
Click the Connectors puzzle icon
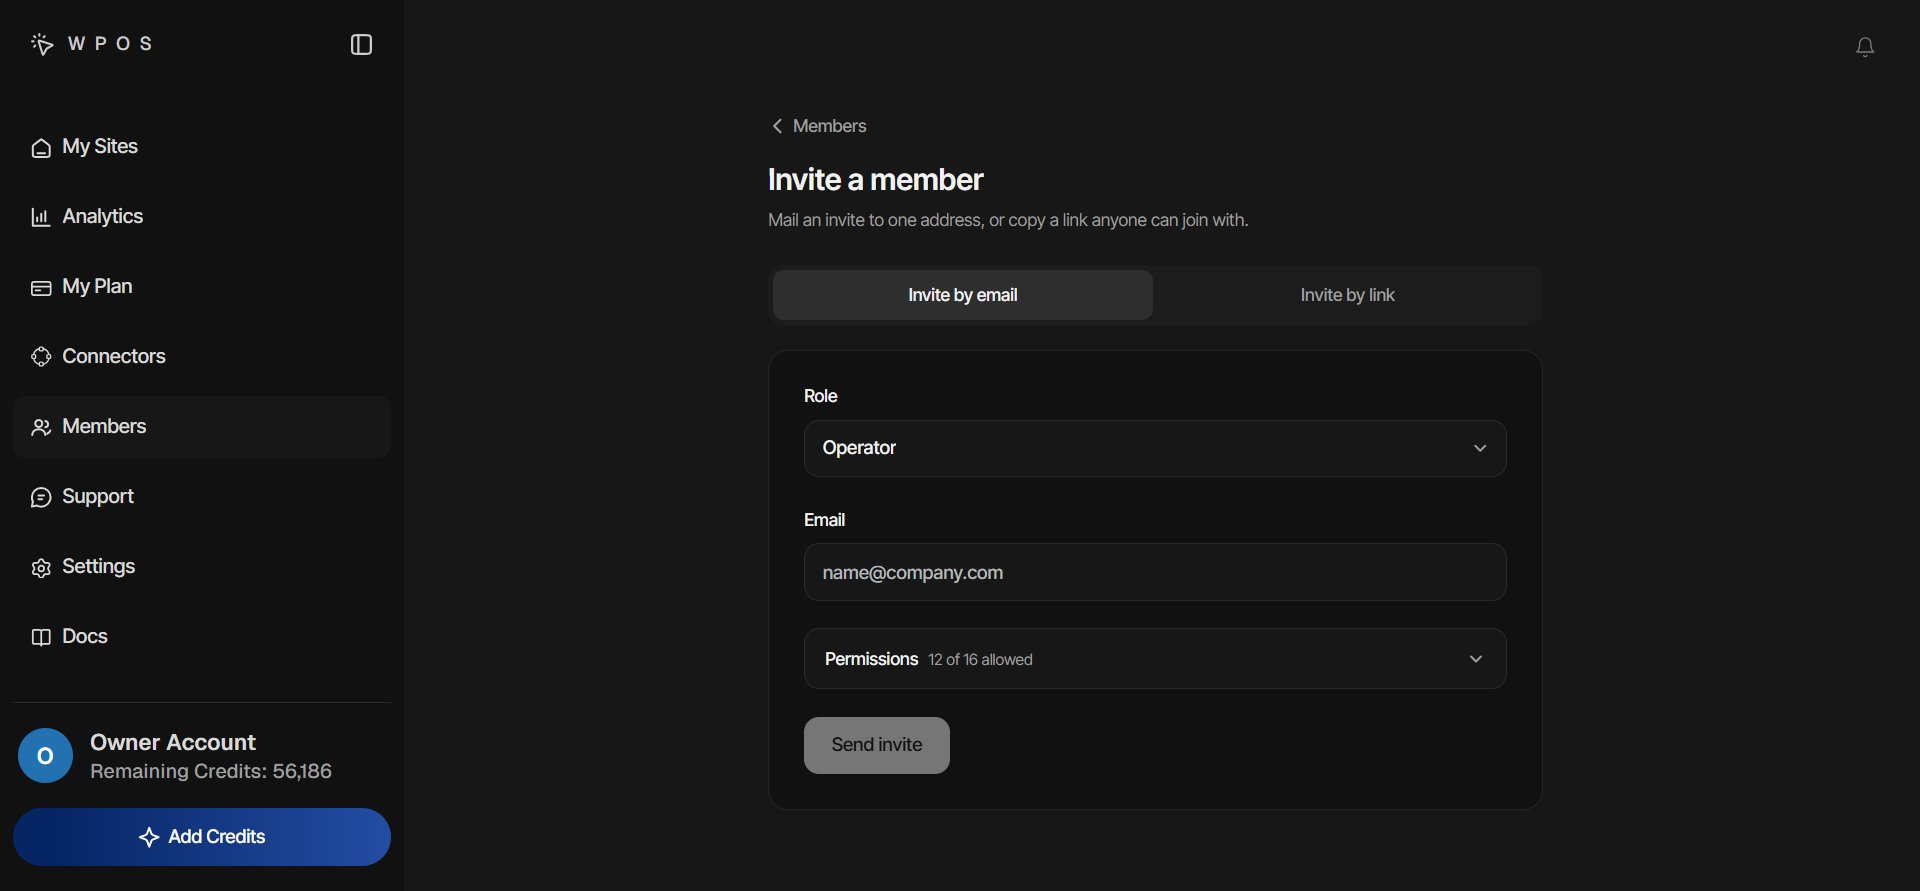click(x=41, y=357)
